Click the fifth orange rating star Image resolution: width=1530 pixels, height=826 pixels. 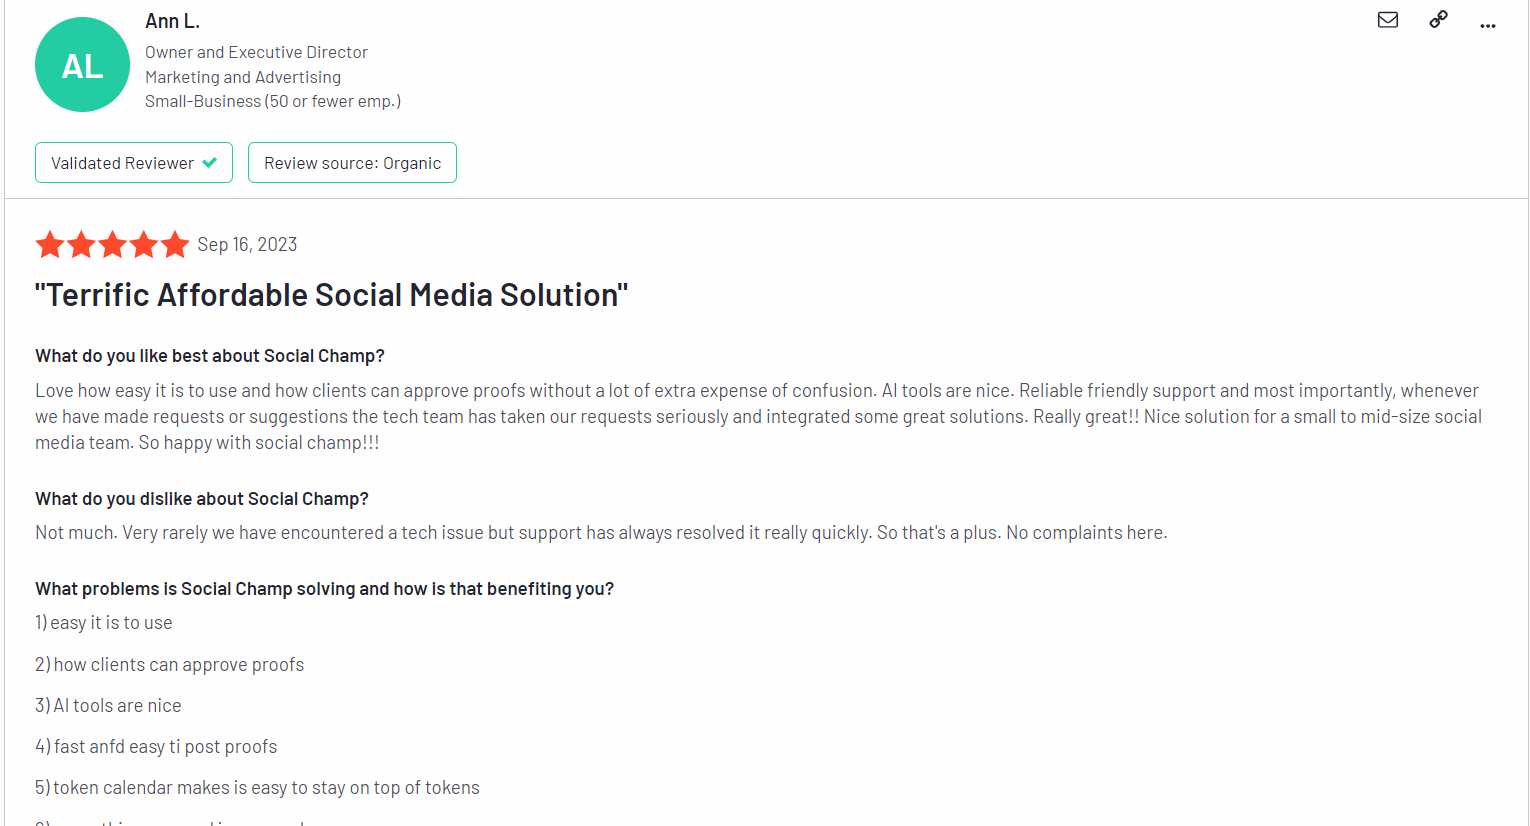175,244
